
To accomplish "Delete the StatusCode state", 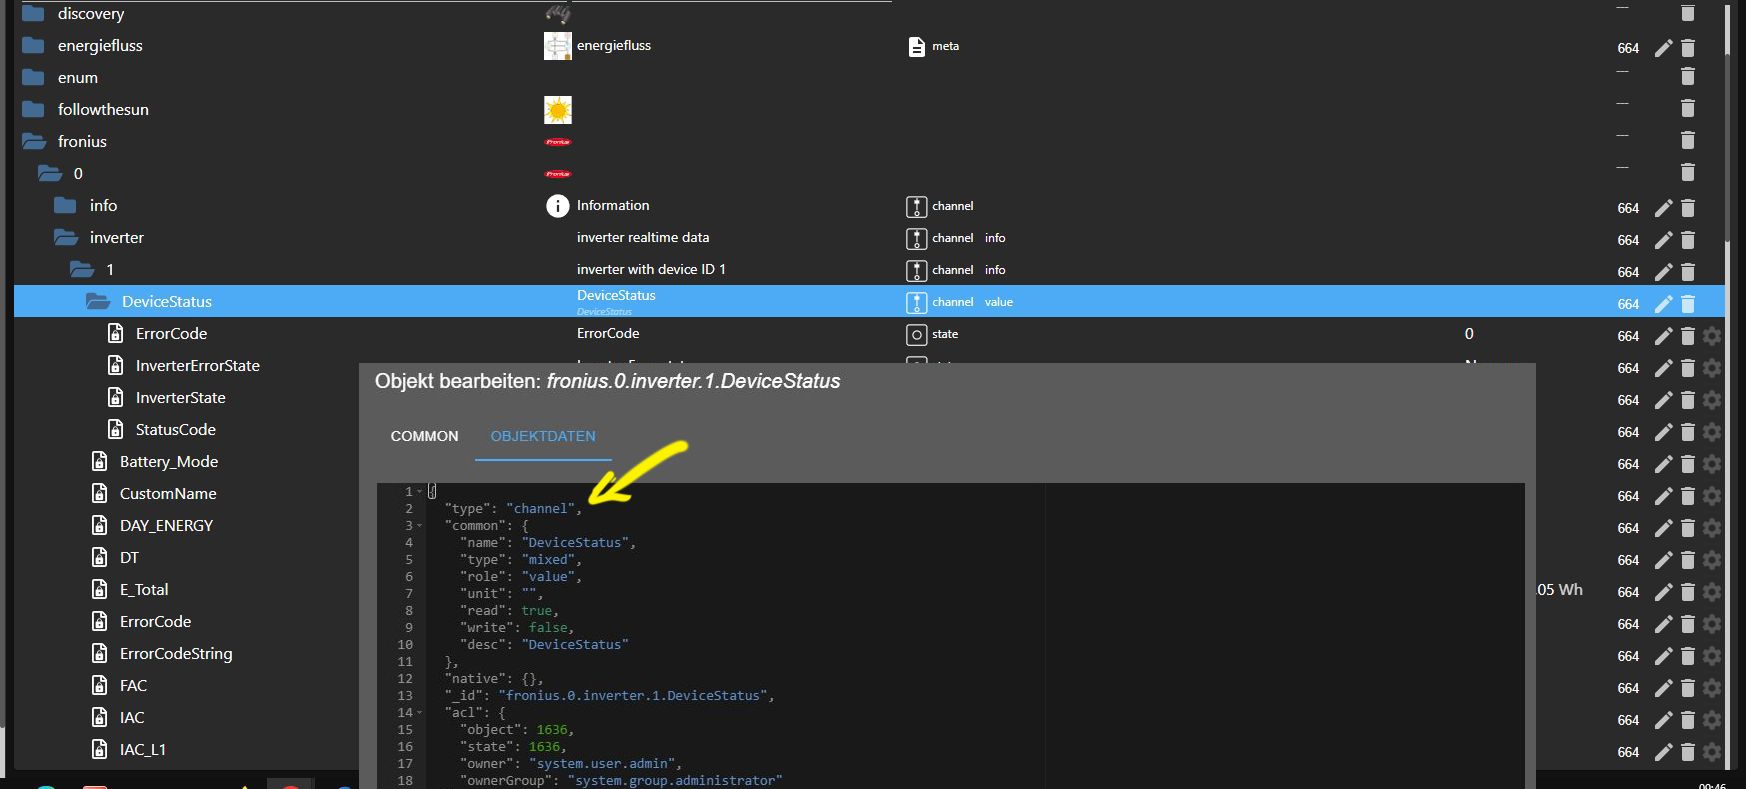I will click(x=1688, y=432).
